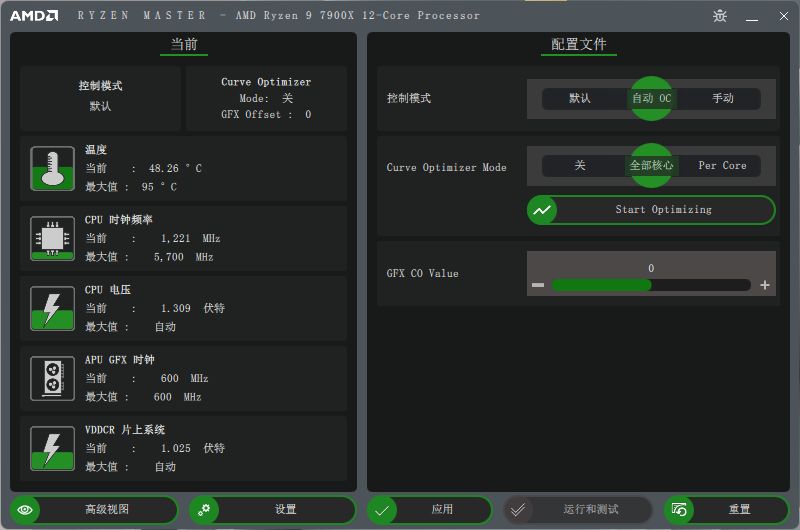800x530 pixels.
Task: Click 运行和测试 button
Action: click(x=578, y=510)
